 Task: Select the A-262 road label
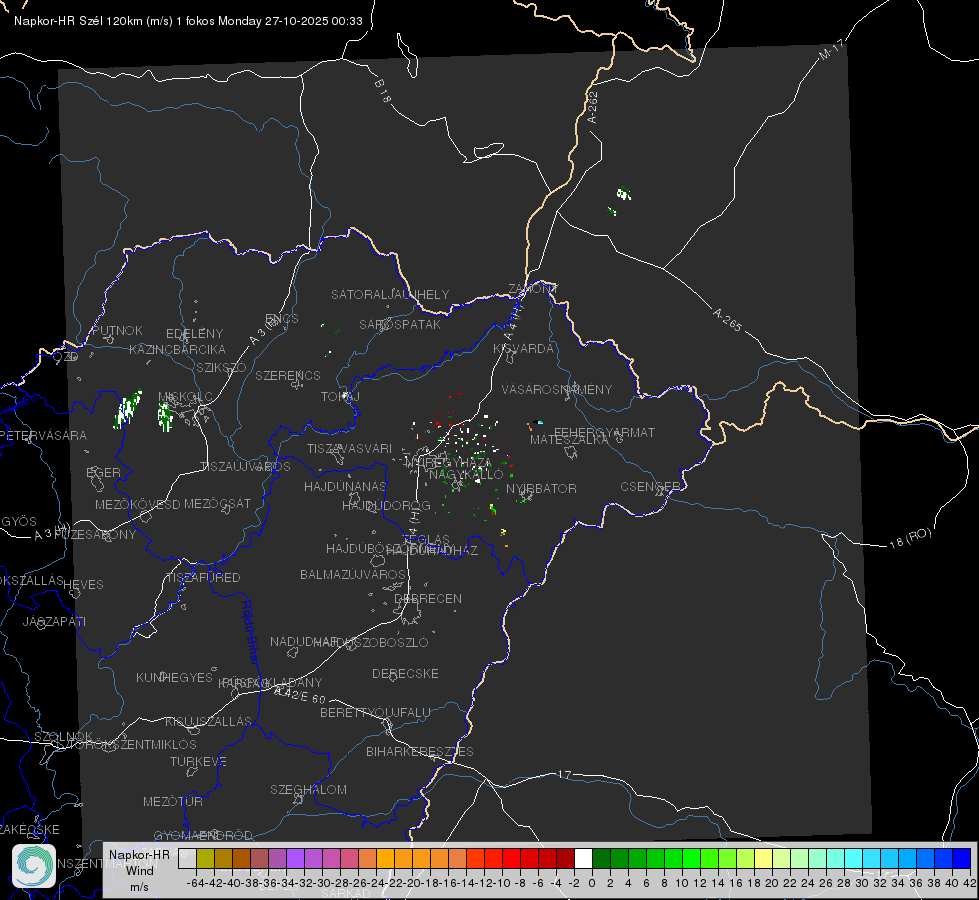click(x=593, y=107)
